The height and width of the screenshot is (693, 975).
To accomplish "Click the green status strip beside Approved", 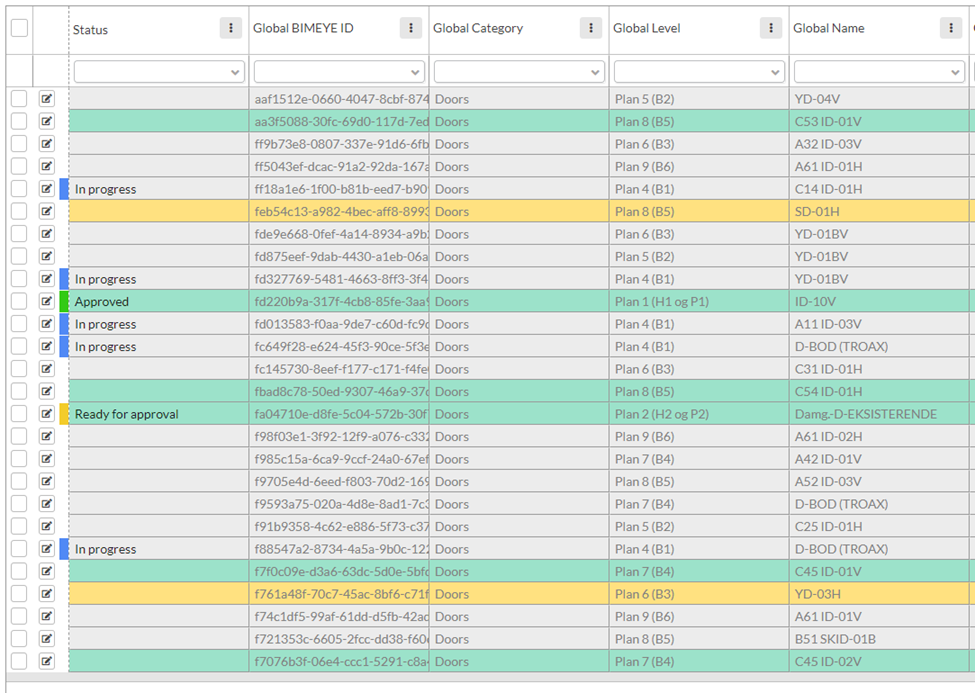I will click(66, 301).
